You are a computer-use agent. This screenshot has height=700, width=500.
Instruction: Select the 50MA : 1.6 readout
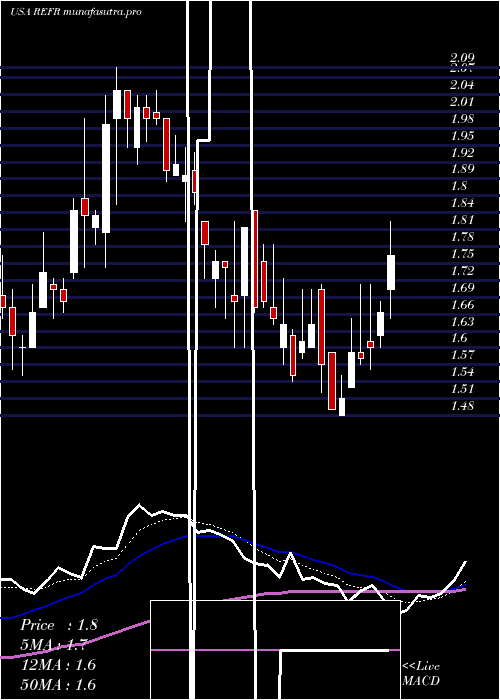click(58, 684)
